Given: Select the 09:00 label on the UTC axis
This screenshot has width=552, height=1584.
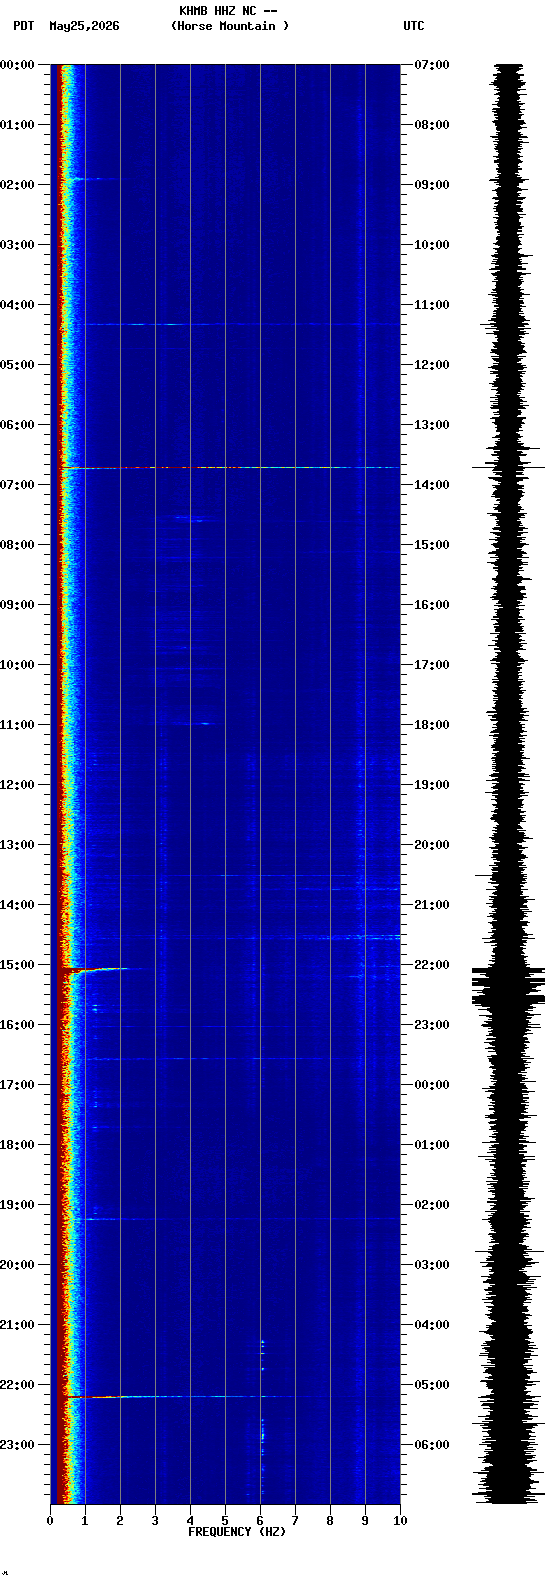Looking at the screenshot, I should point(432,185).
